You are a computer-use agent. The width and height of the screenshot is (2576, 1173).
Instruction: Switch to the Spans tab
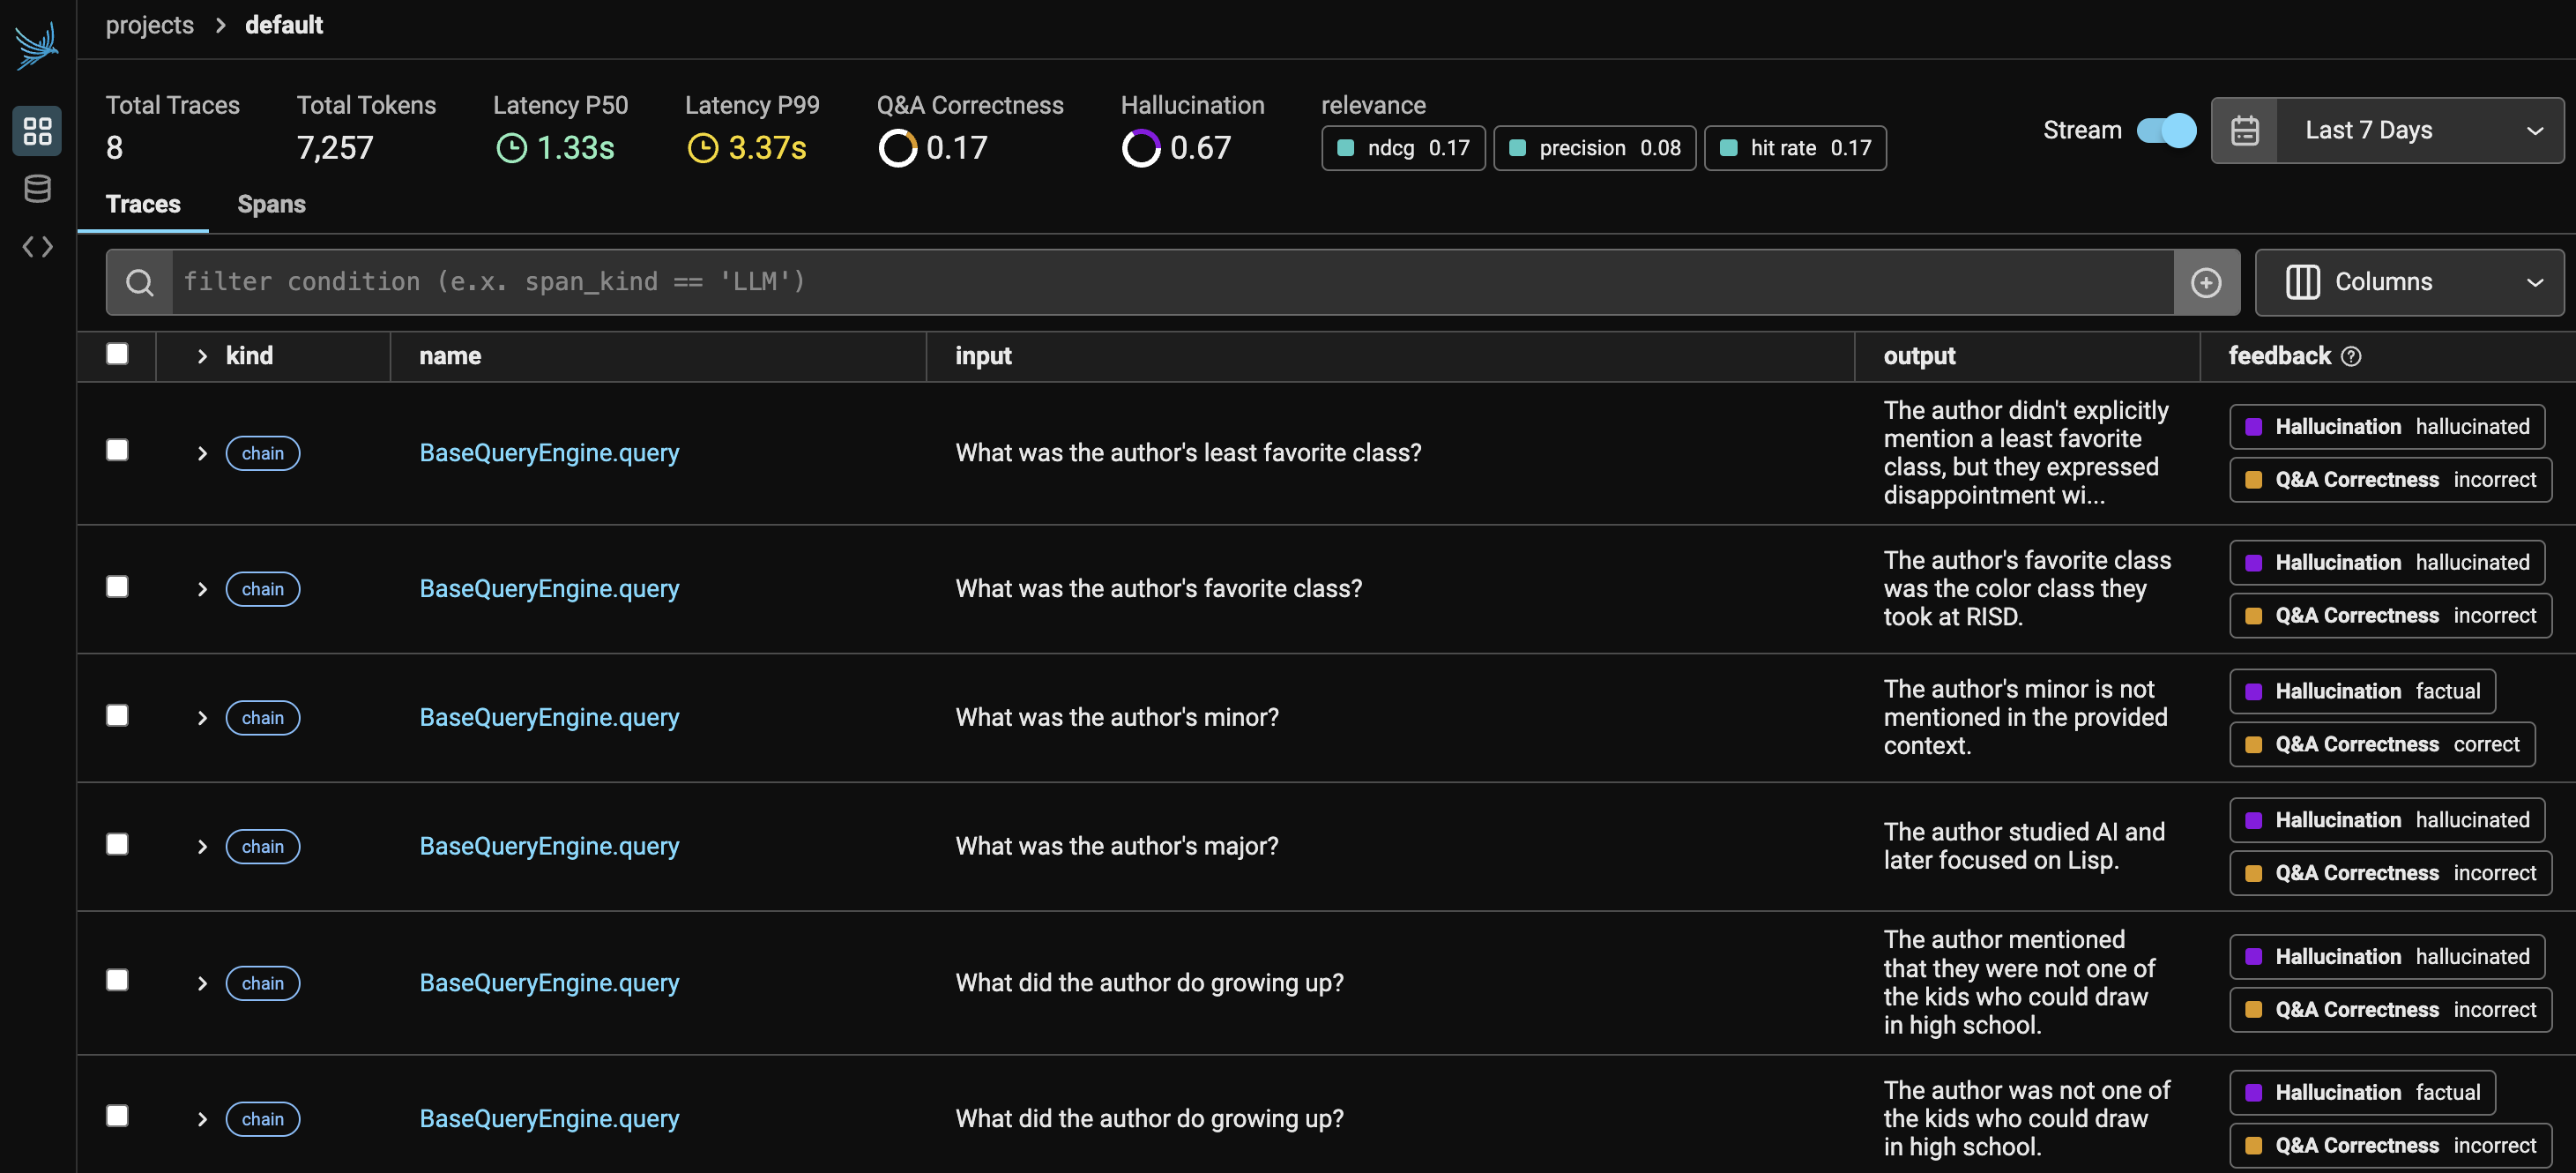tap(271, 205)
